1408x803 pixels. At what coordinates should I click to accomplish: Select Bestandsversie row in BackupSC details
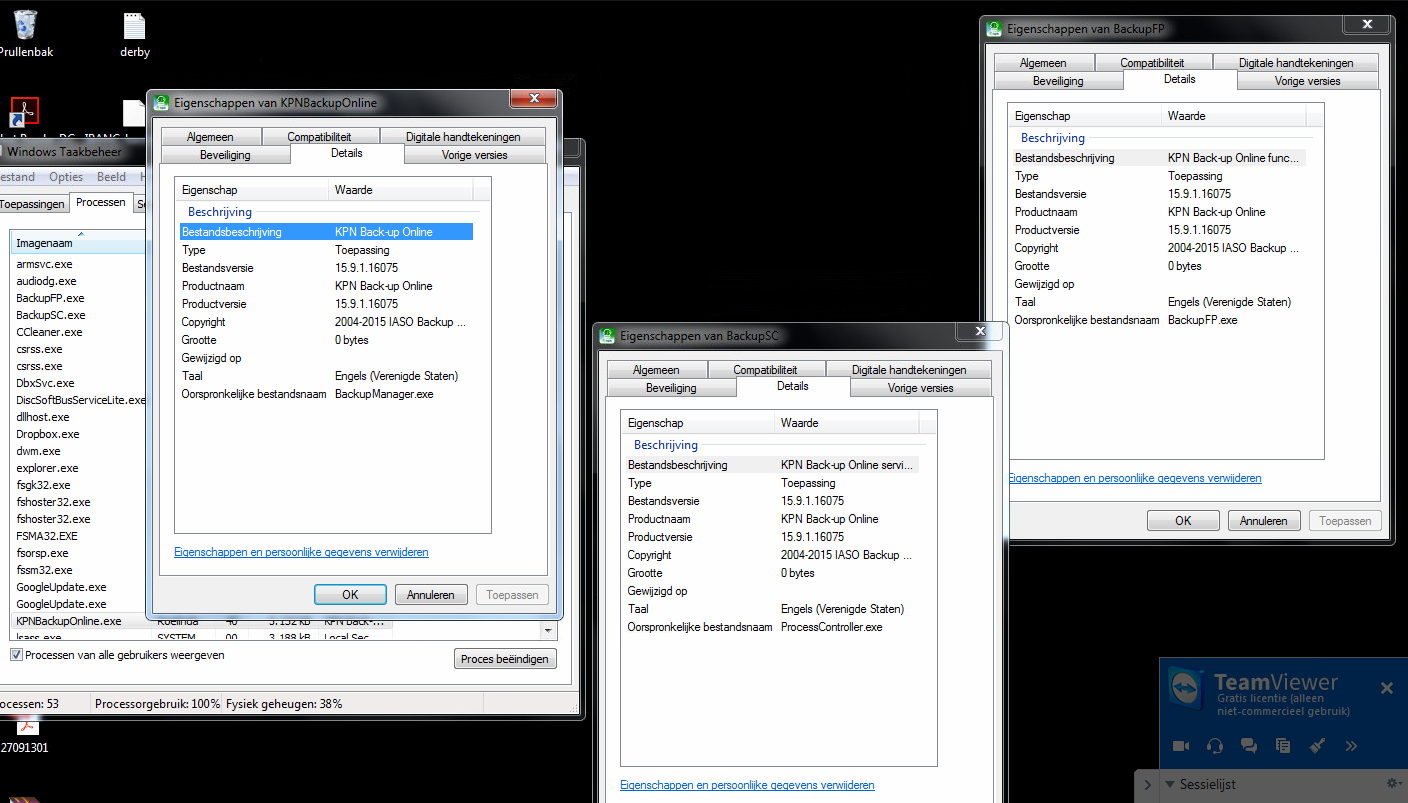click(772, 501)
